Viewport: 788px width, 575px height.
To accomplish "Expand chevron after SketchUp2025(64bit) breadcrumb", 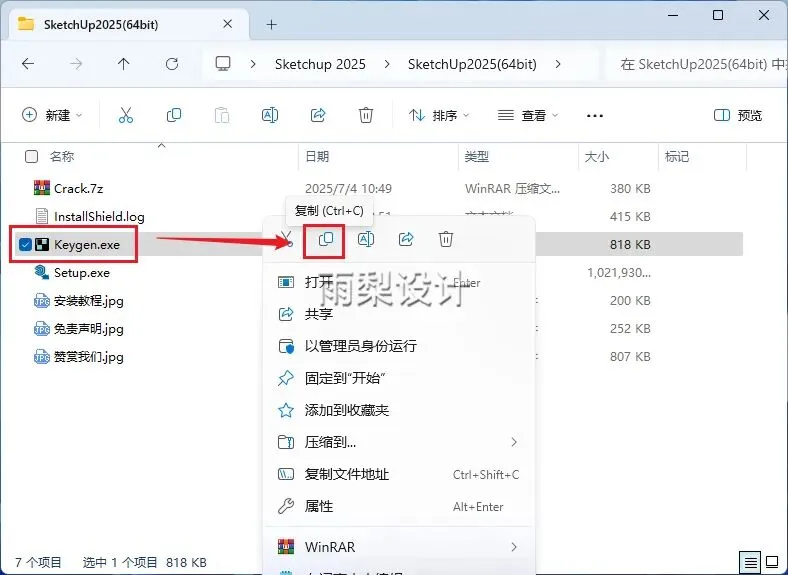I will coord(558,64).
